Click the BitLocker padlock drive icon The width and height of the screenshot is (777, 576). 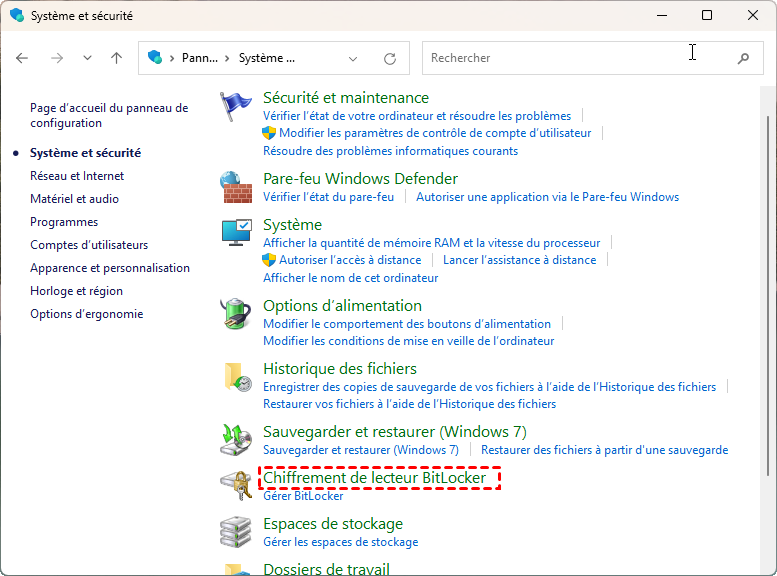point(236,486)
